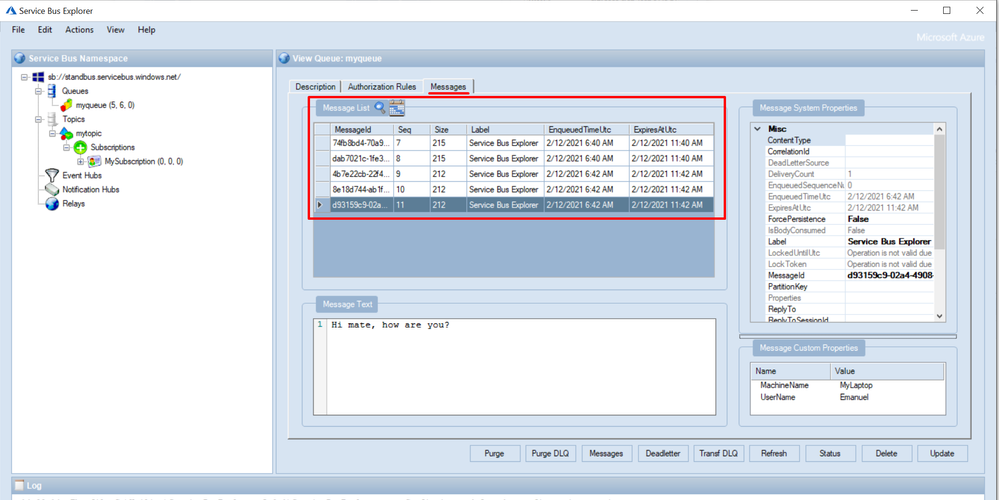The width and height of the screenshot is (999, 500).
Task: Click the Status button
Action: pyautogui.click(x=831, y=454)
